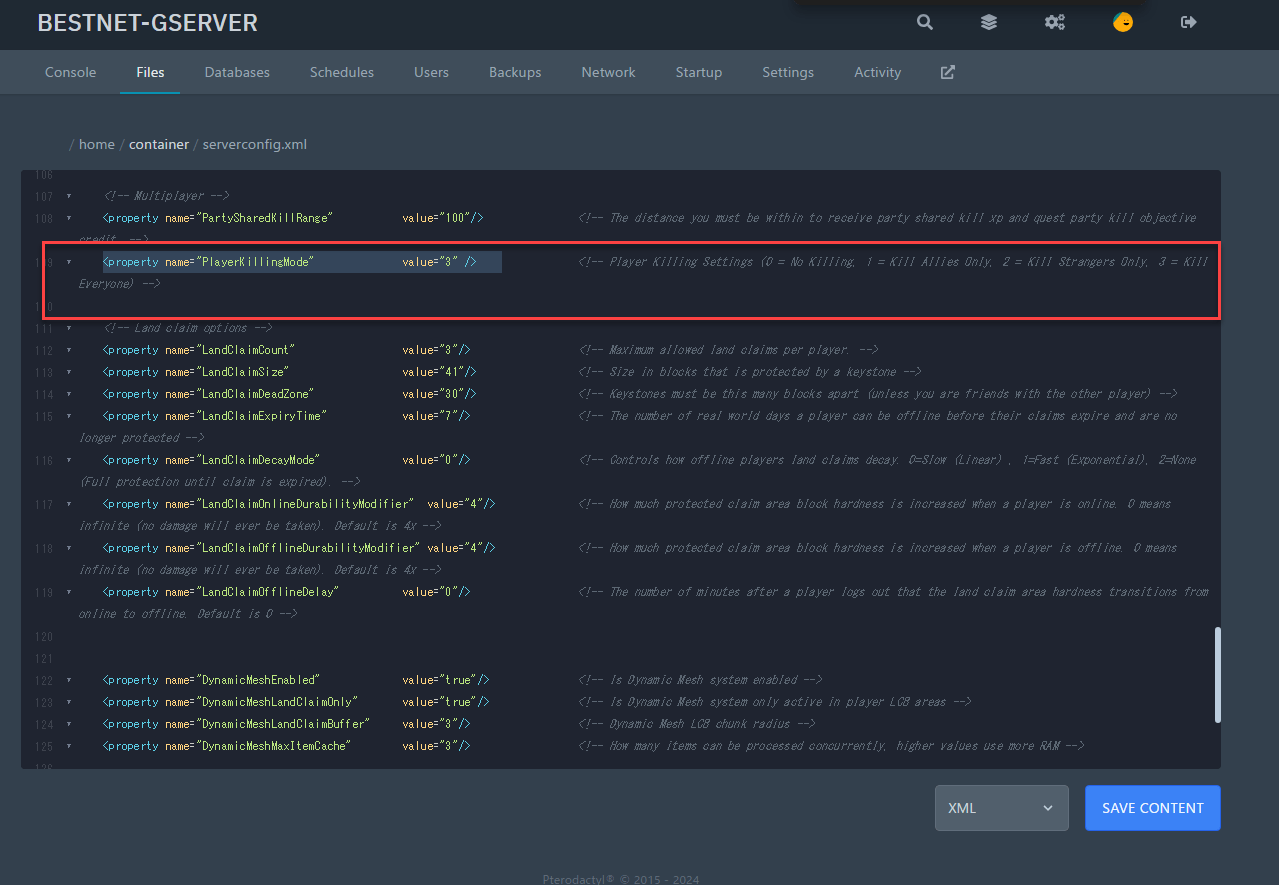Select the Files tab

150,72
